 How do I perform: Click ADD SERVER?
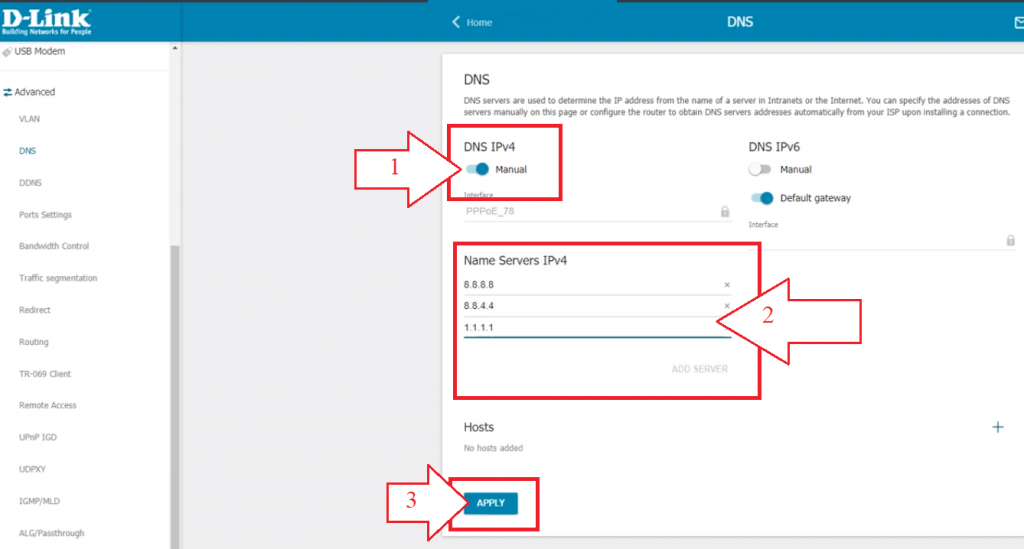pyautogui.click(x=699, y=369)
